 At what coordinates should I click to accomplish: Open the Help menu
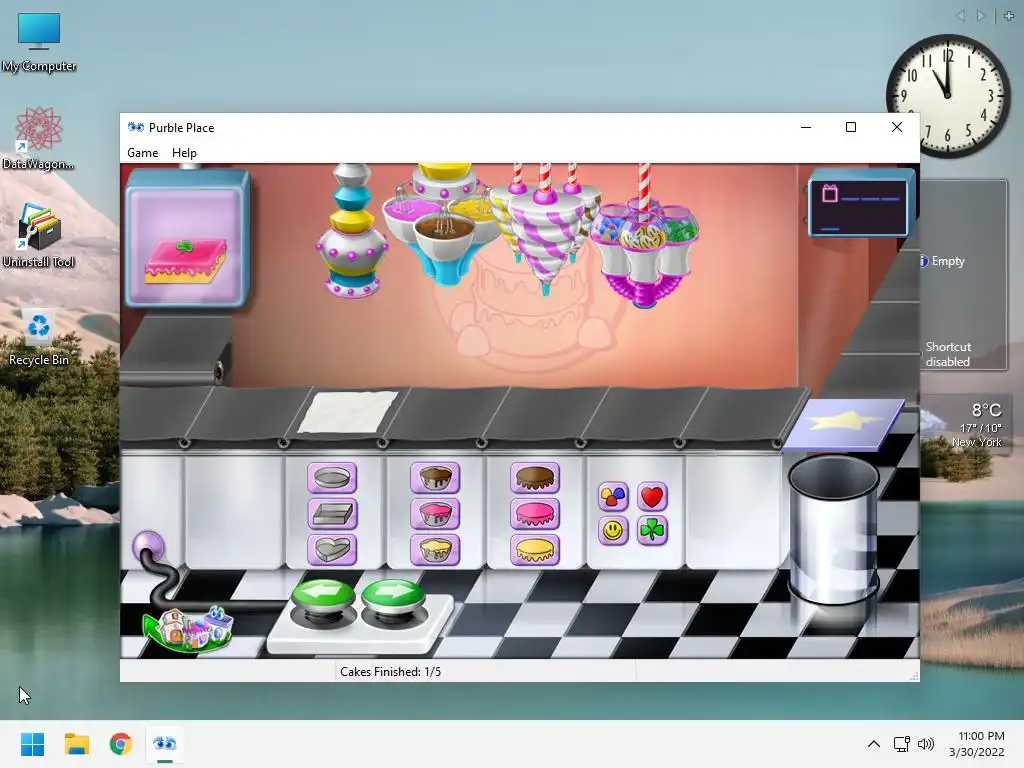184,153
